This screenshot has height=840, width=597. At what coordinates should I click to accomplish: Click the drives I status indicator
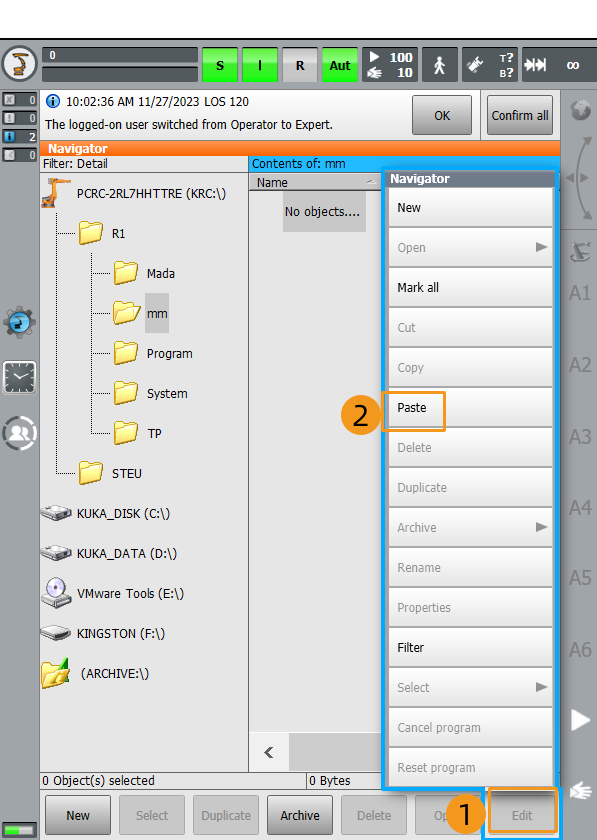coord(260,65)
